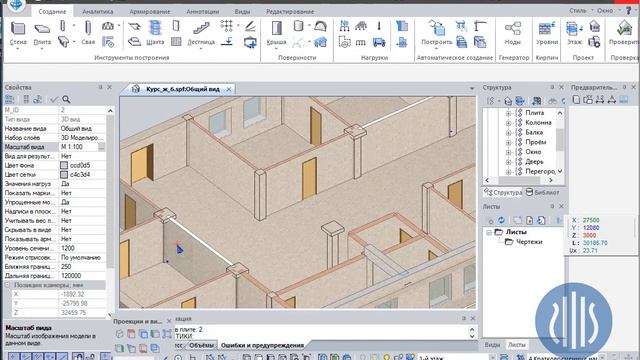
Task: Open the Ноды generator tool
Action: click(513, 33)
